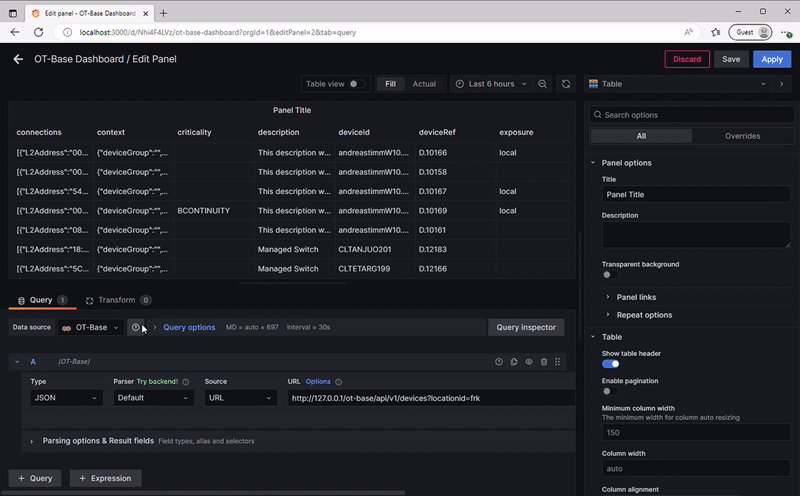Click the Save button
This screenshot has height=496, width=800.
[x=731, y=59]
